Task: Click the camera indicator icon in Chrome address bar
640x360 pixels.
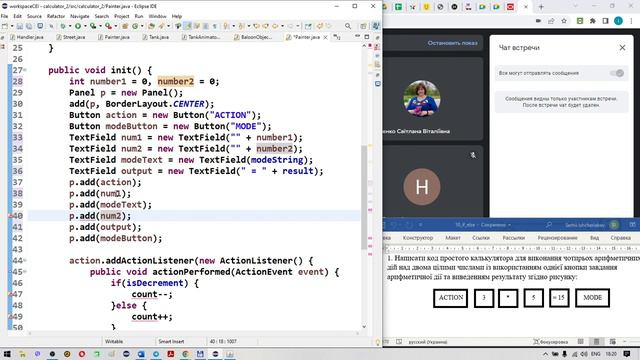Action: pos(538,21)
